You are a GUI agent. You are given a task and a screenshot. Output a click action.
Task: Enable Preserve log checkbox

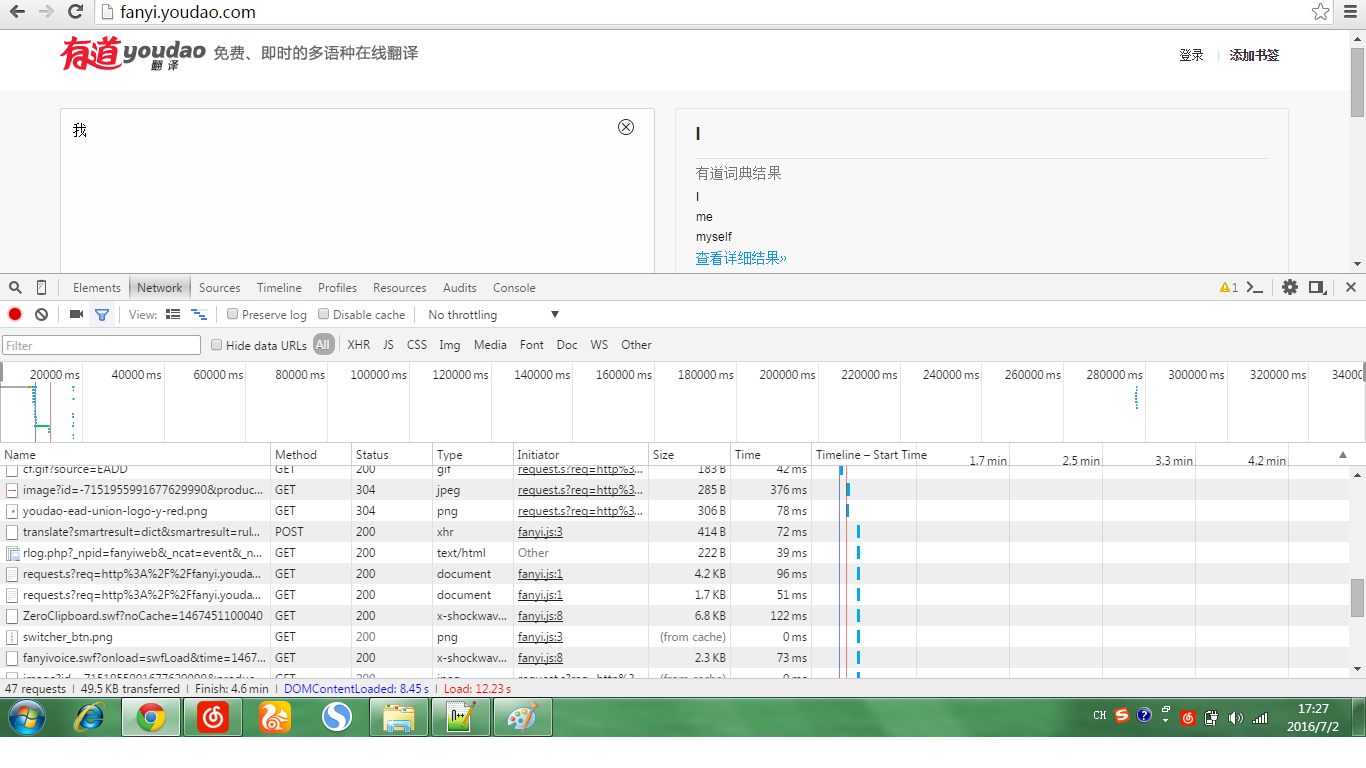point(232,314)
